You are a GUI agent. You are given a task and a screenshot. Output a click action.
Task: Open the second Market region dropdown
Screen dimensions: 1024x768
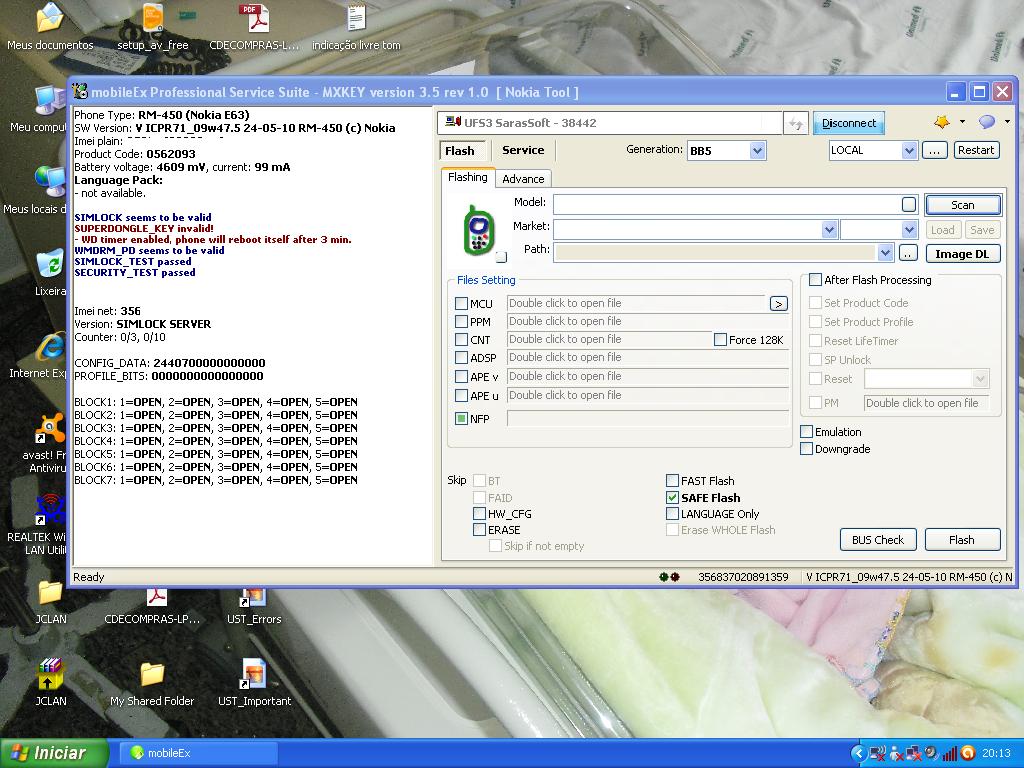click(x=909, y=230)
